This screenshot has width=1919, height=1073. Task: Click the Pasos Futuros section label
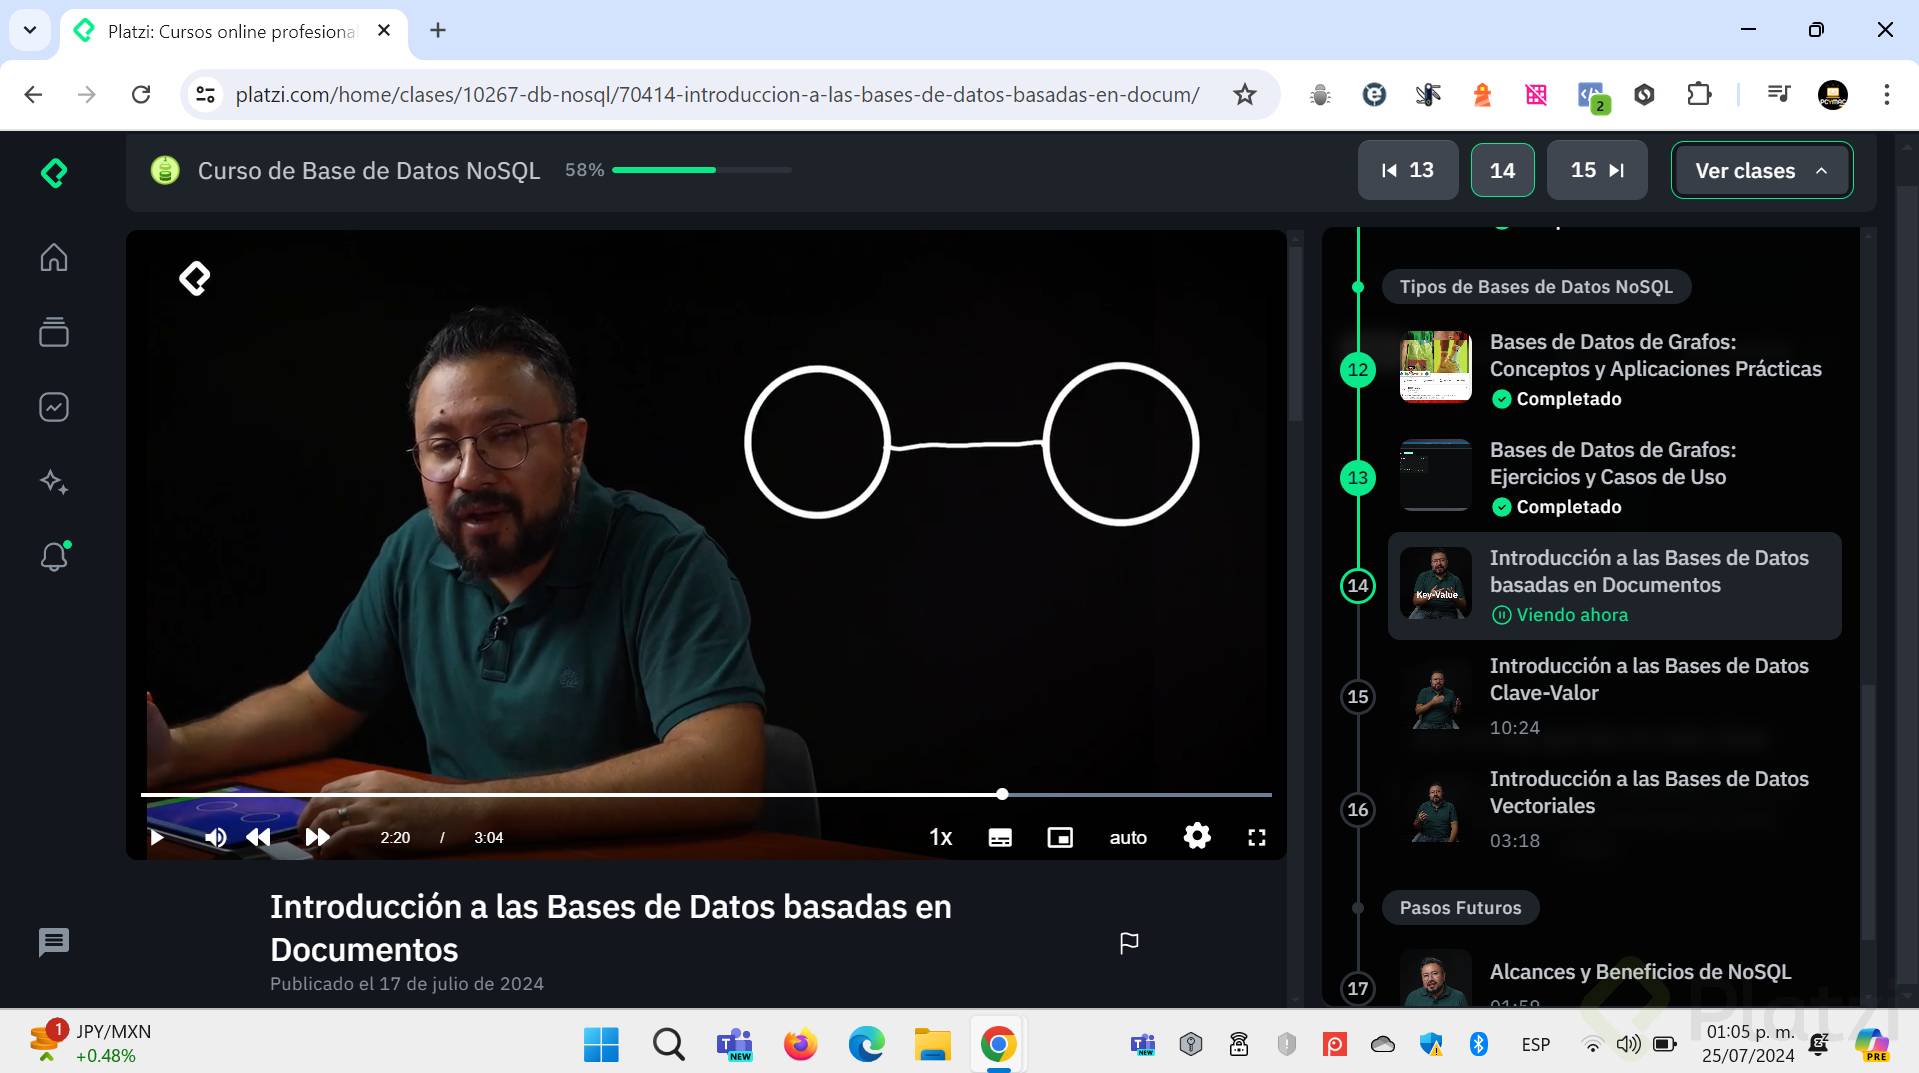(x=1460, y=908)
